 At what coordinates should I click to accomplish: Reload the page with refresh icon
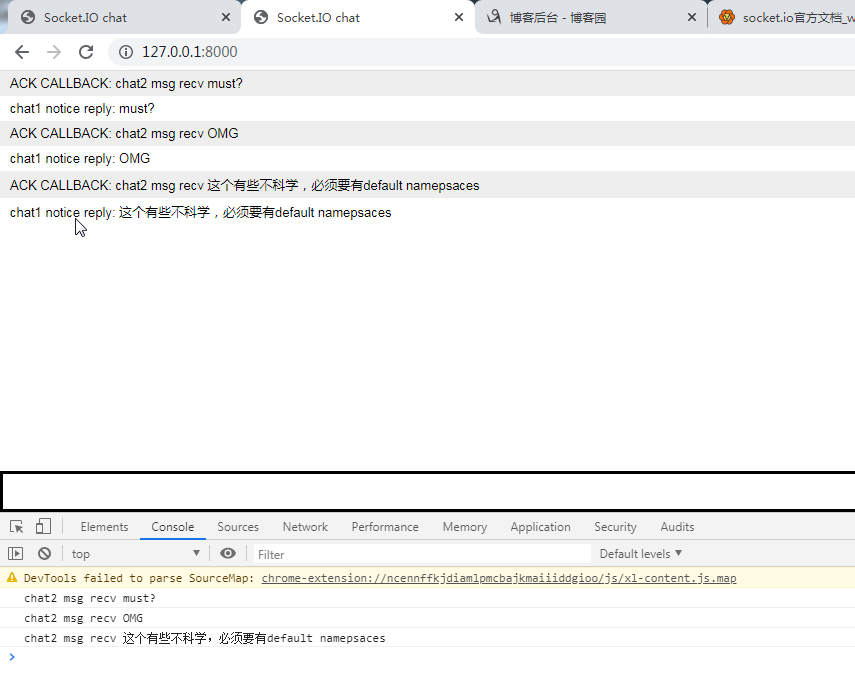[85, 52]
